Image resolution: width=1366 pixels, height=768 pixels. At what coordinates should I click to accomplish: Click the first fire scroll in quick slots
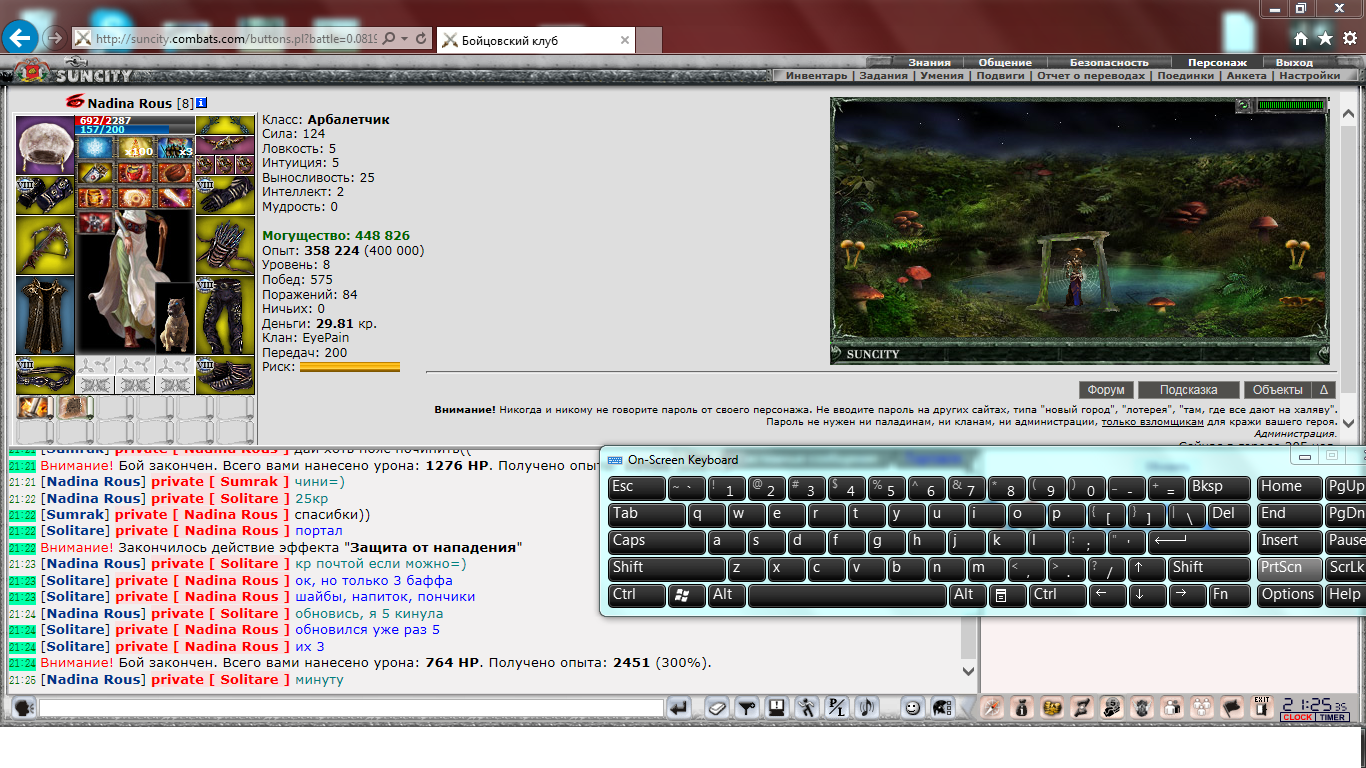click(x=35, y=407)
